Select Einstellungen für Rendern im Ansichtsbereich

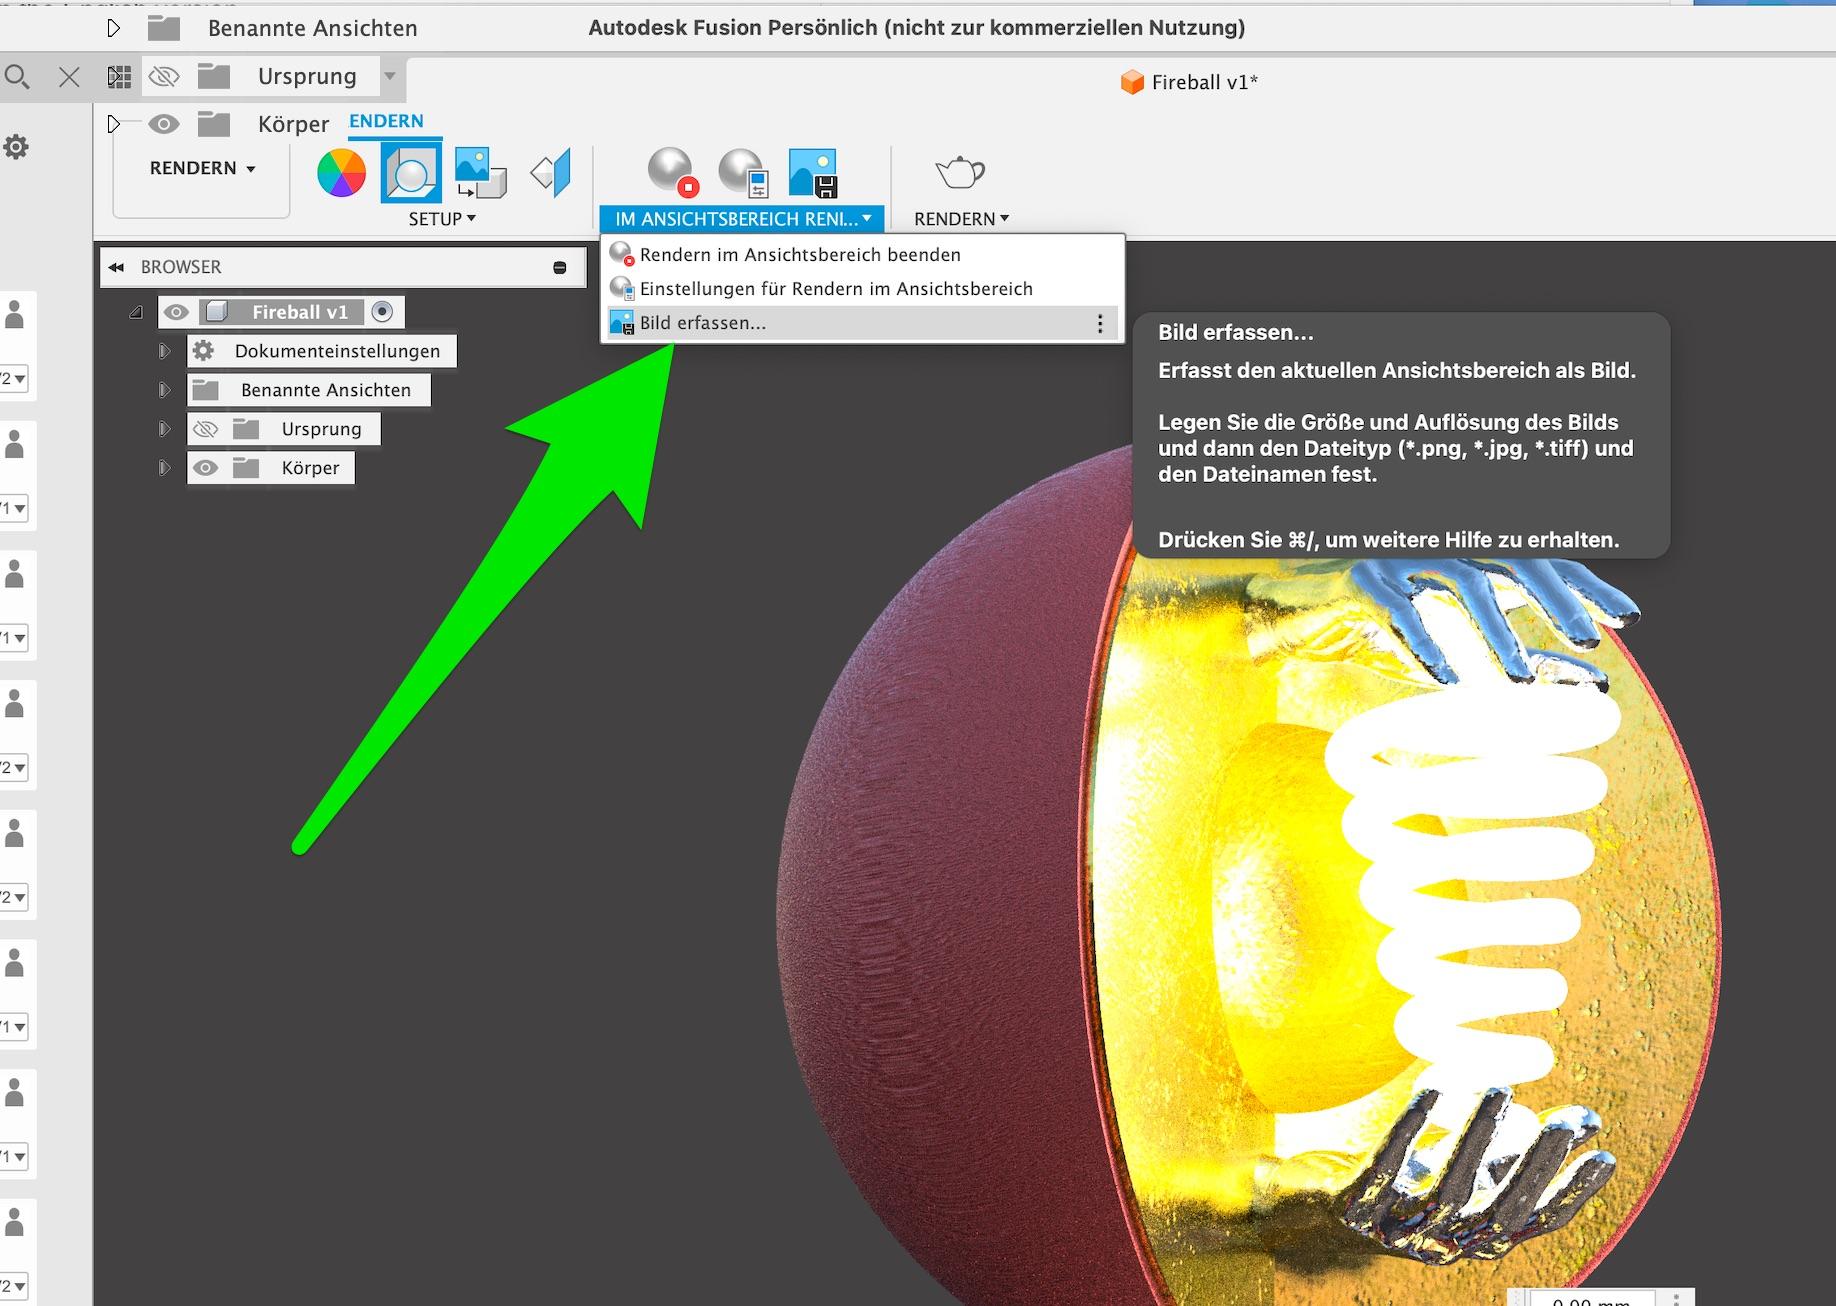862,289
